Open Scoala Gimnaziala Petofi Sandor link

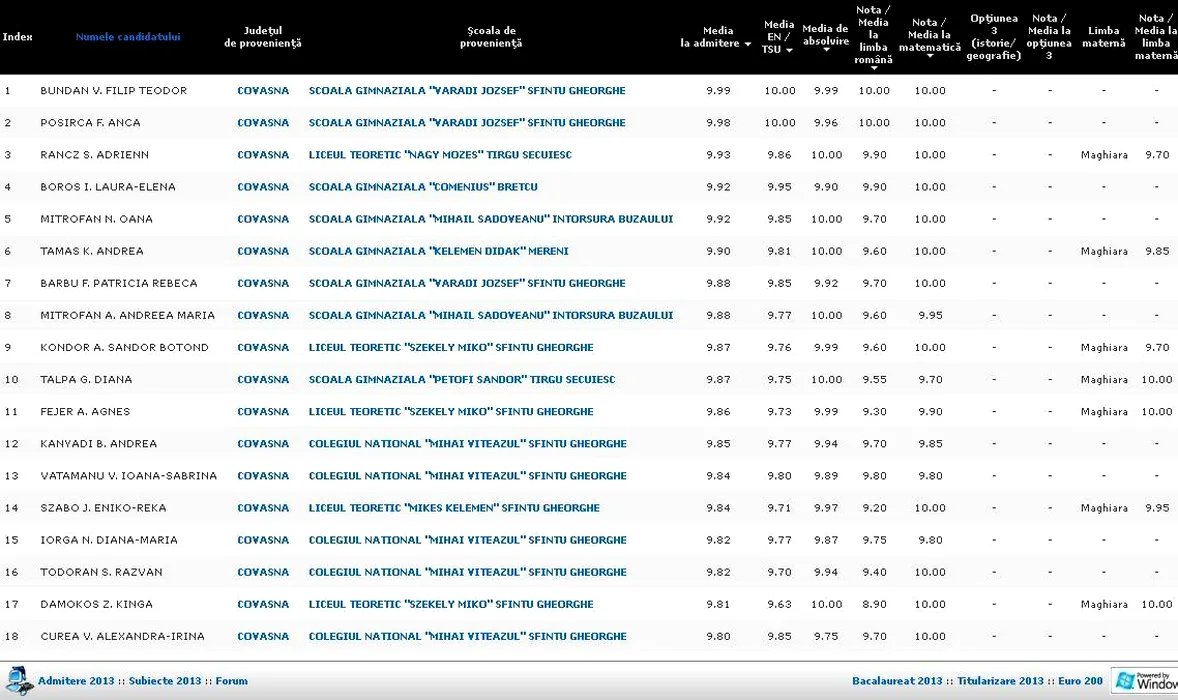[x=461, y=380]
